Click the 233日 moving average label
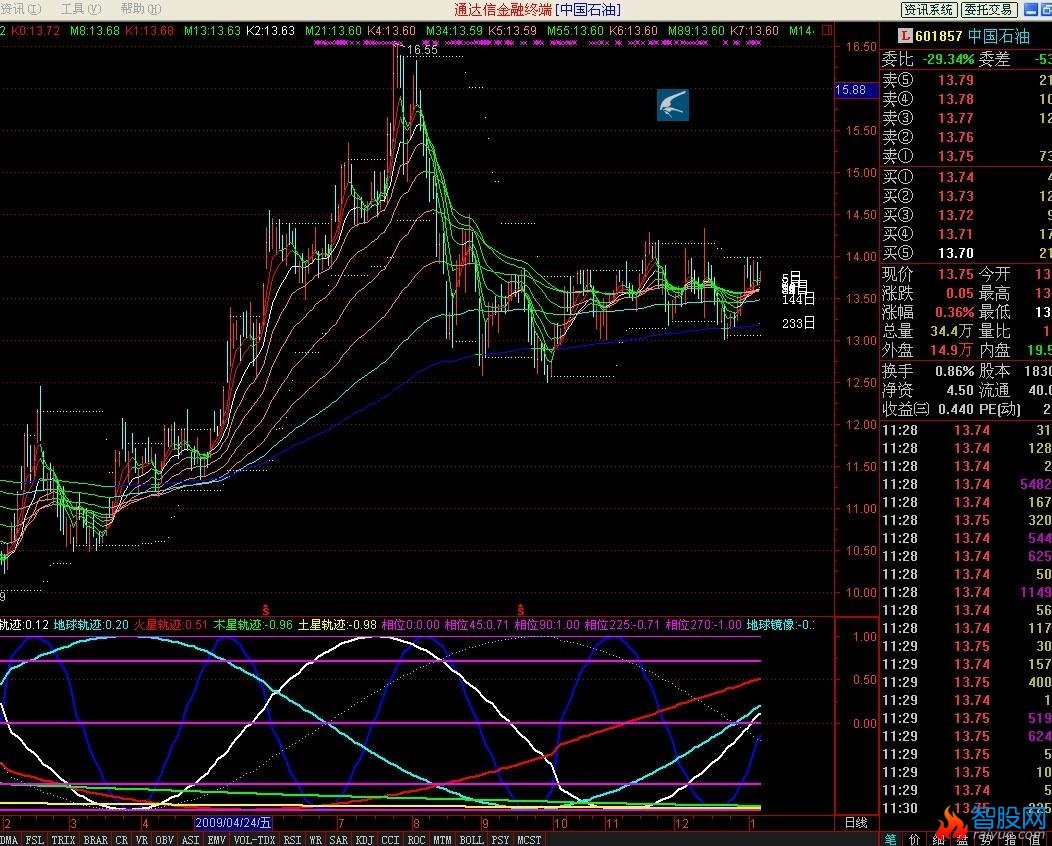Image resolution: width=1052 pixels, height=846 pixels. (x=798, y=323)
